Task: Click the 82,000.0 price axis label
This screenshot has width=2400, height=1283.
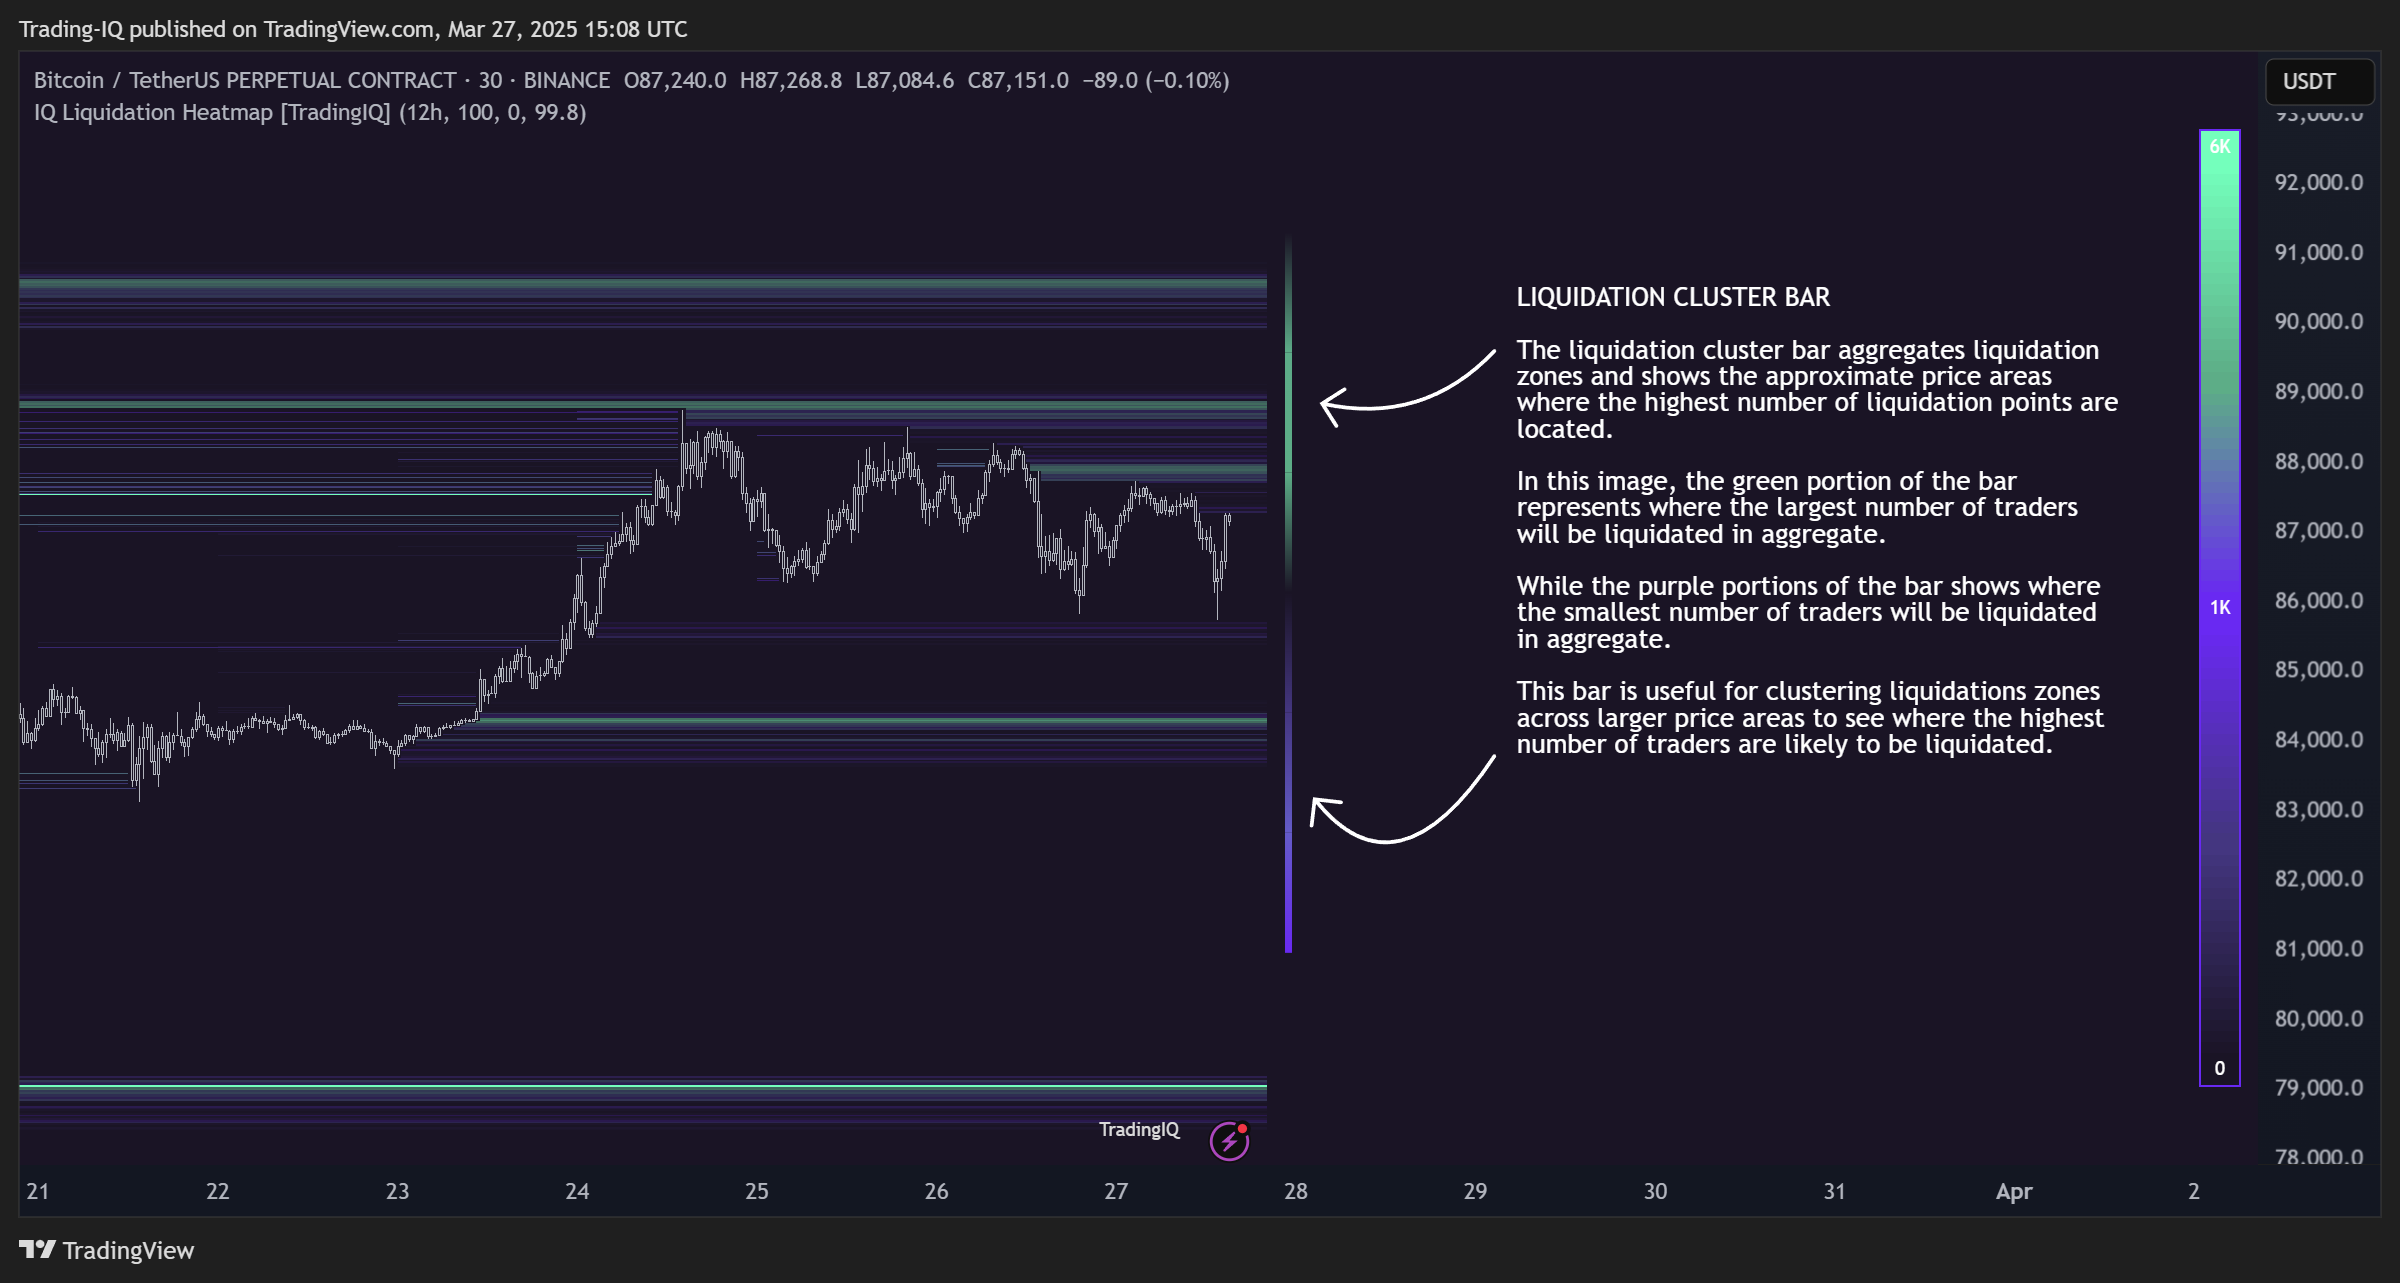Action: [2319, 878]
